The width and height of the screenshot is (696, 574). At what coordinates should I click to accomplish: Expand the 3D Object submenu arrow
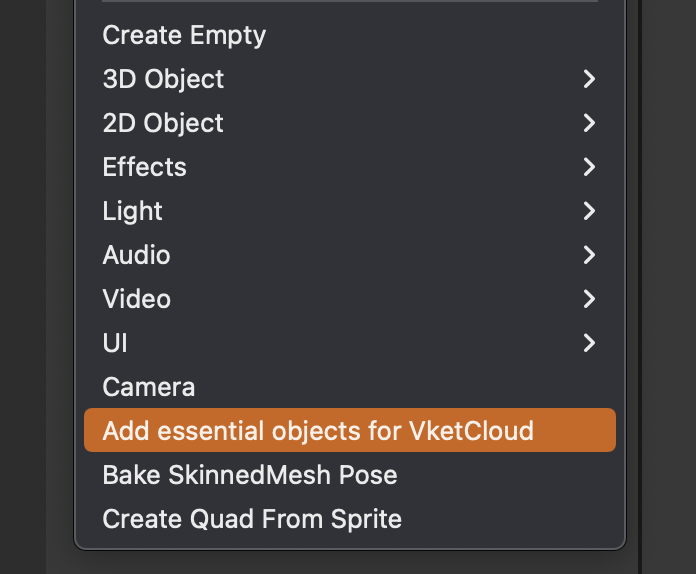pos(589,79)
